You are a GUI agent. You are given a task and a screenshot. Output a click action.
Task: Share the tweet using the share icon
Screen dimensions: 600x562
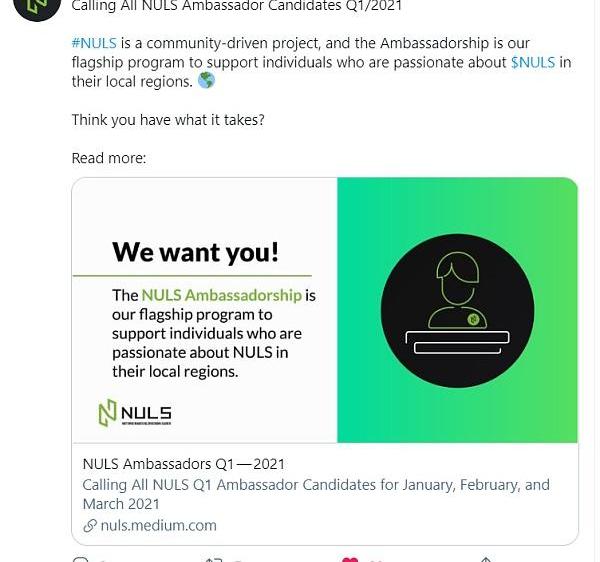click(x=485, y=559)
